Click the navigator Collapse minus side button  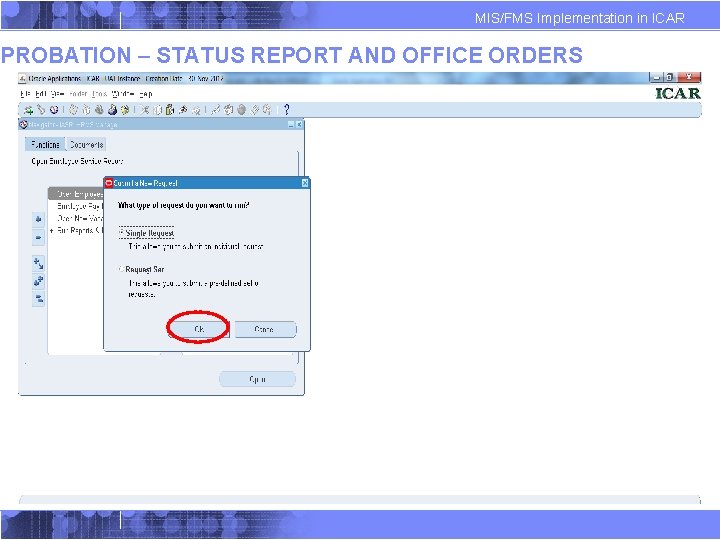[x=39, y=237]
